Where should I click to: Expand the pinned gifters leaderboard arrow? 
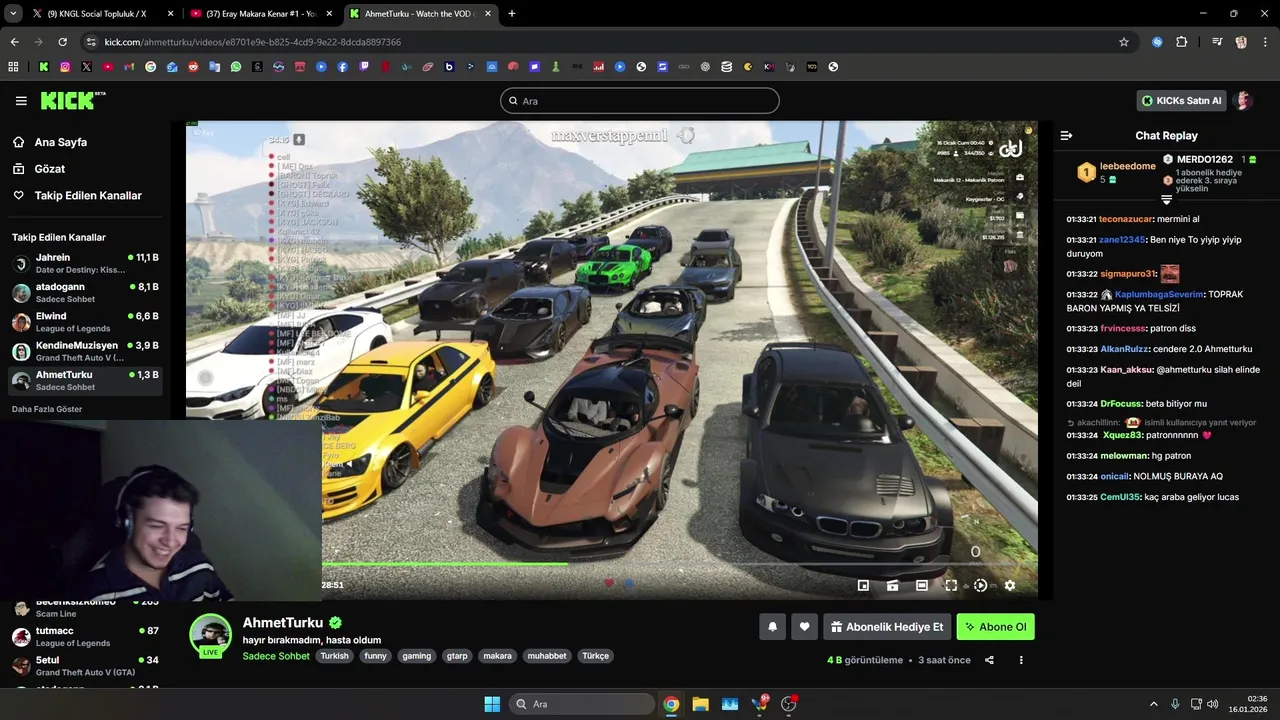[x=1166, y=200]
